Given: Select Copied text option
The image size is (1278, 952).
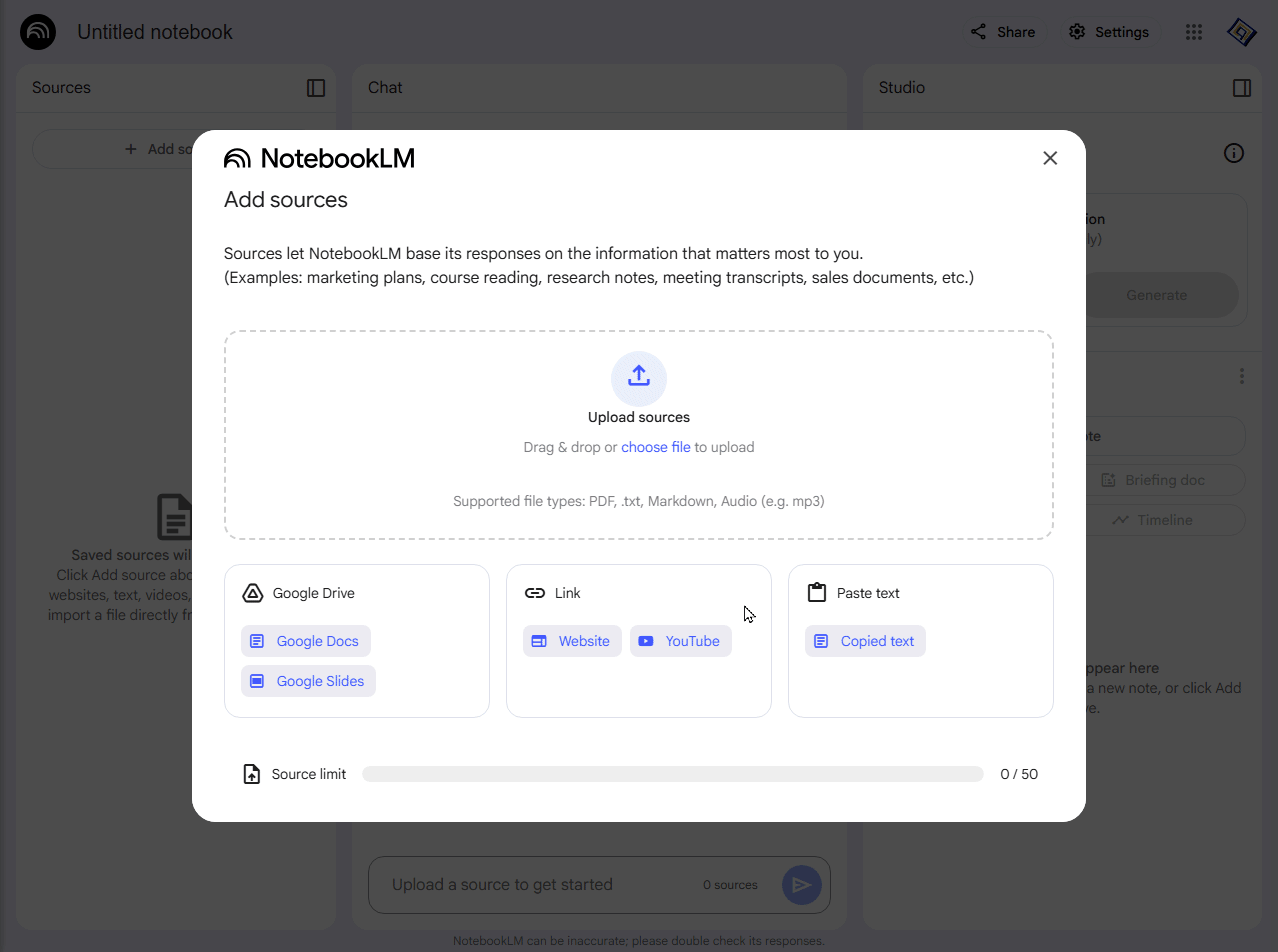Looking at the screenshot, I should (x=865, y=641).
